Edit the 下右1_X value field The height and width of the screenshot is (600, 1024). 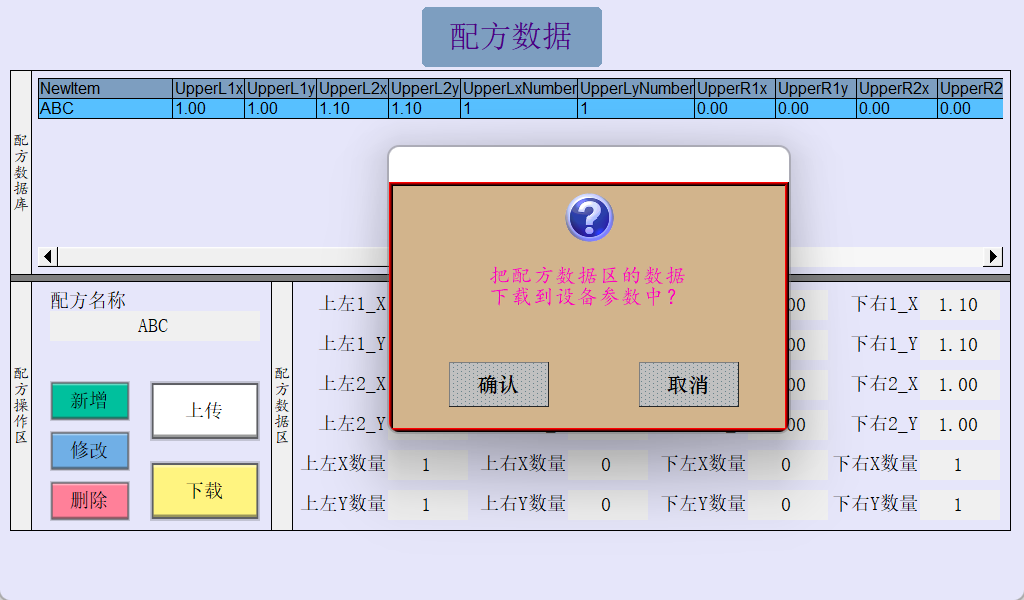959,305
